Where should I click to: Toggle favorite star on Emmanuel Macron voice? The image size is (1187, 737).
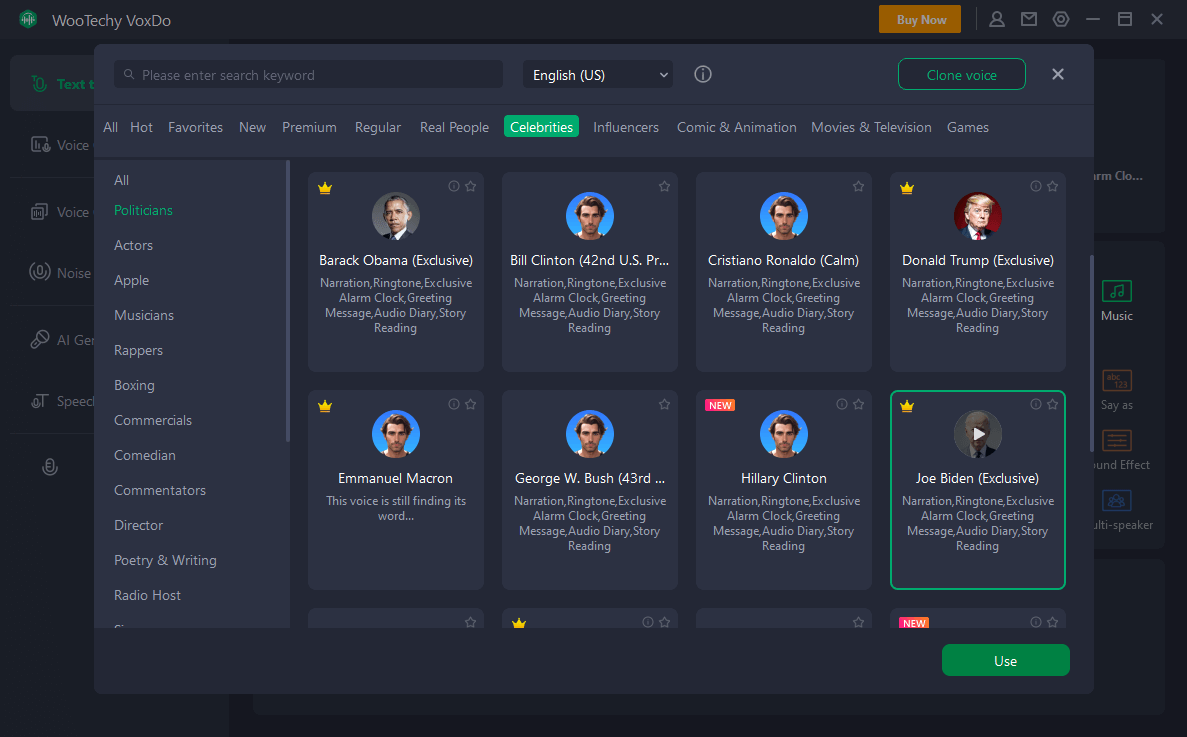(470, 404)
